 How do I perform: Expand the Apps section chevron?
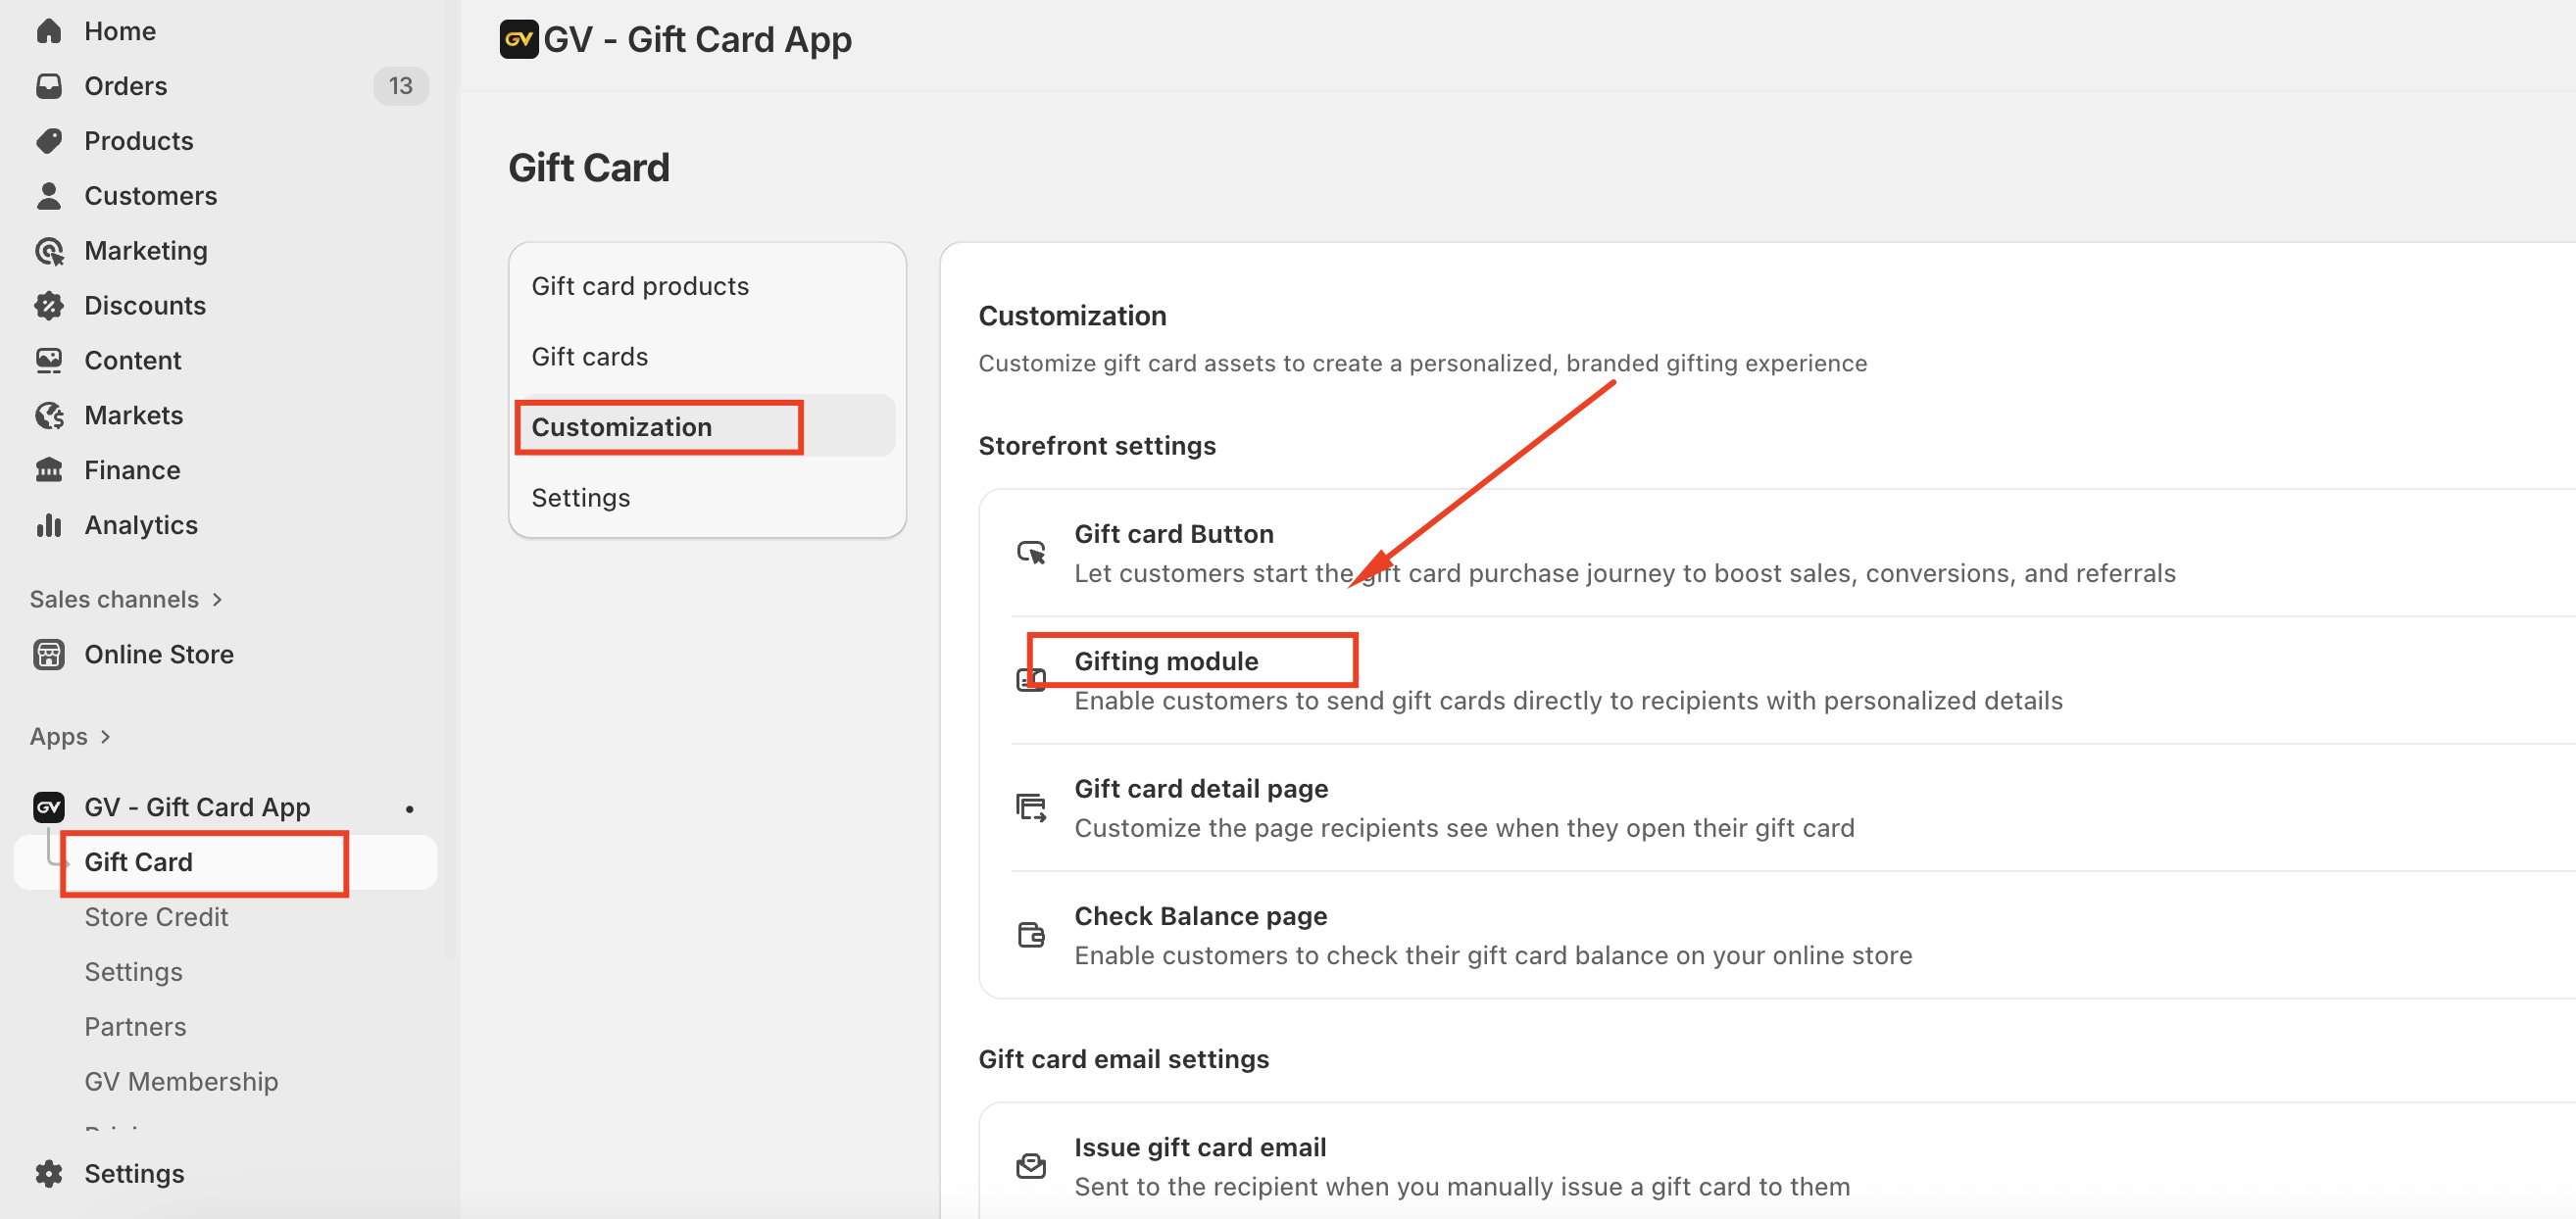pyautogui.click(x=105, y=737)
